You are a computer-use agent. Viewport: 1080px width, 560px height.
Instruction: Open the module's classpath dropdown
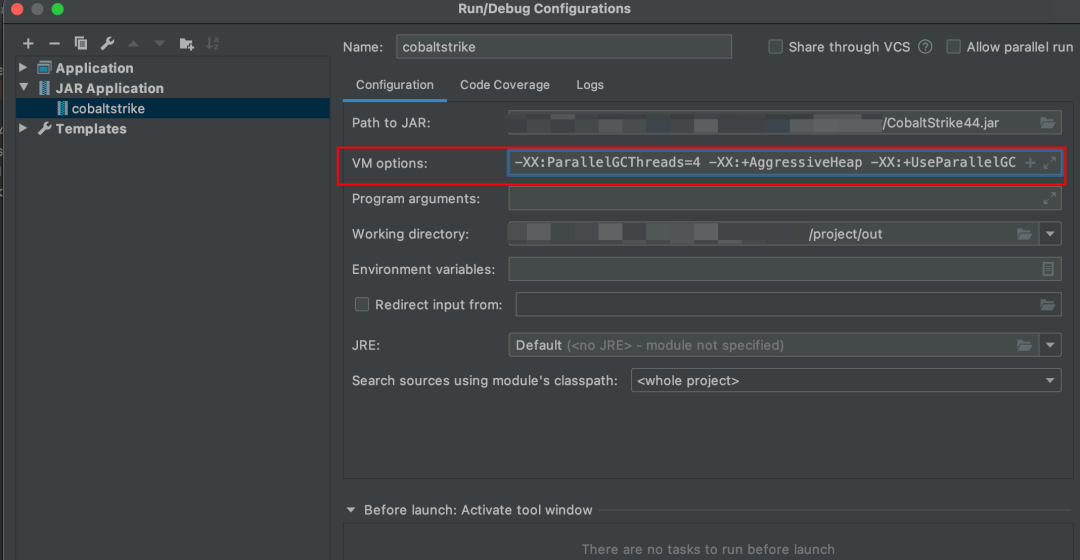tap(846, 380)
